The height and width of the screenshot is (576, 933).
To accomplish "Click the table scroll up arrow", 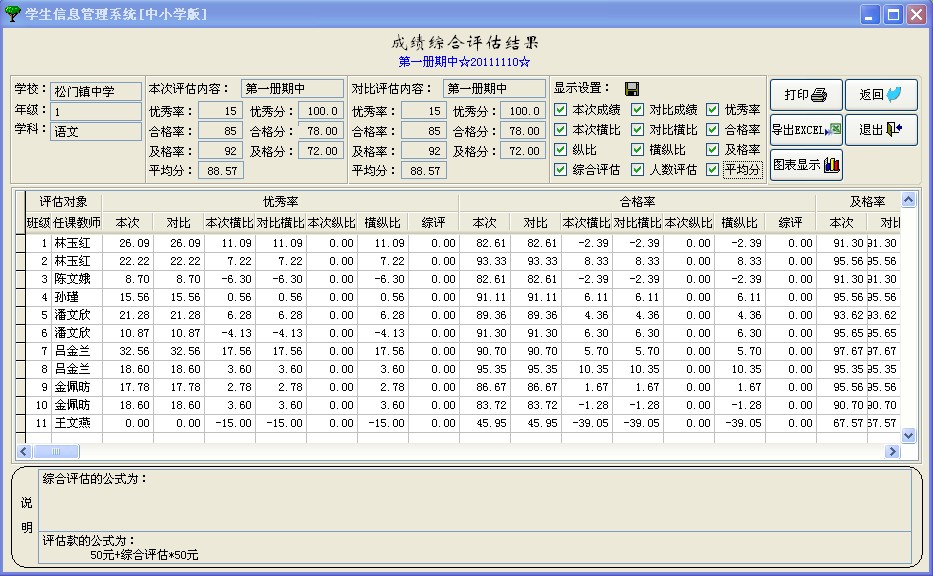I will (908, 199).
